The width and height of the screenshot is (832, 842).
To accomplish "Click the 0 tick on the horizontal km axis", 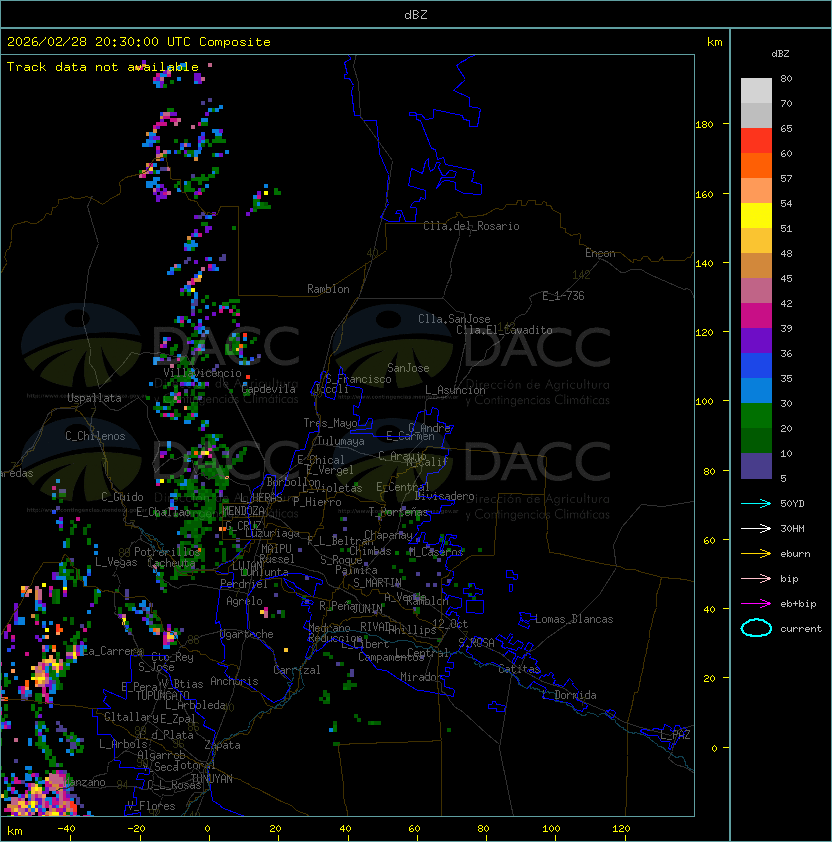I will tap(207, 829).
